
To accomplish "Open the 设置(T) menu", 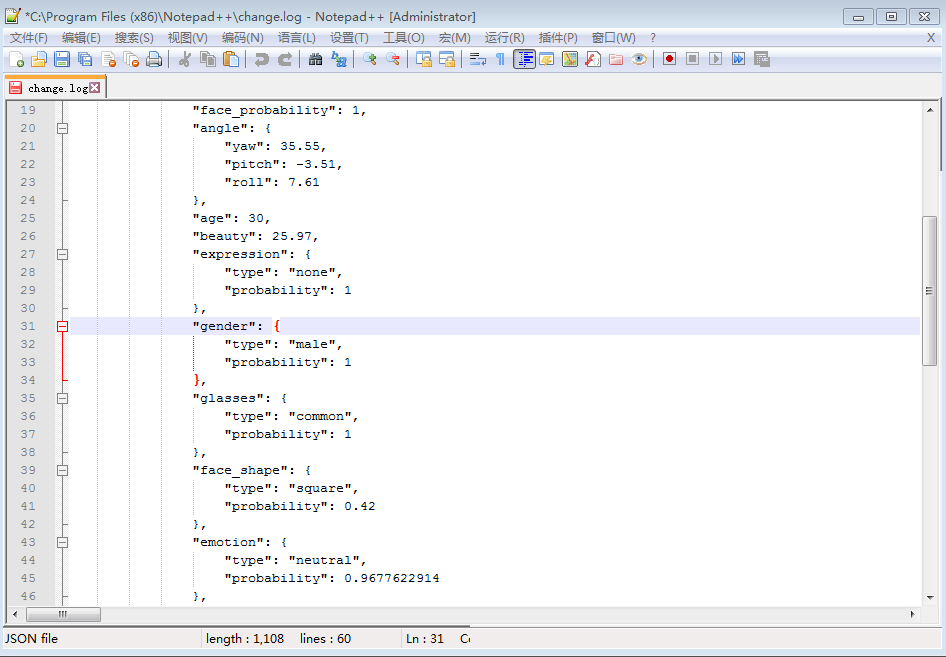I will click(x=349, y=38).
